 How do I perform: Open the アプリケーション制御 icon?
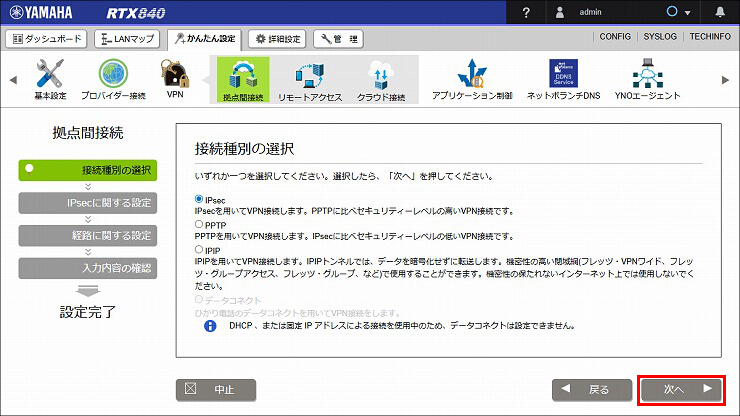pyautogui.click(x=472, y=78)
